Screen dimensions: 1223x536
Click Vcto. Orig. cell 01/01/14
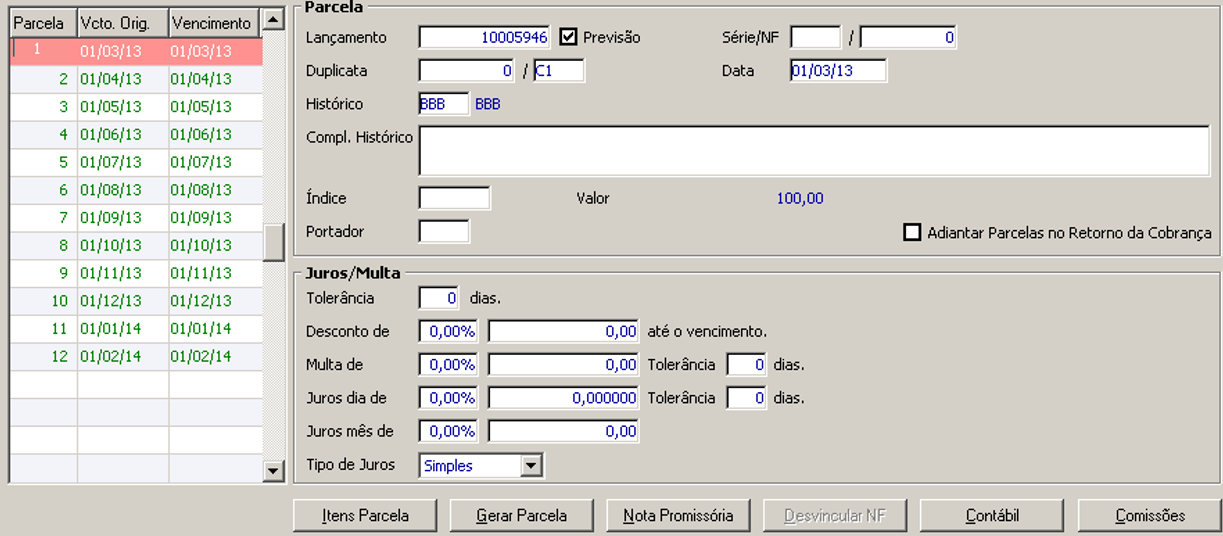[123, 329]
